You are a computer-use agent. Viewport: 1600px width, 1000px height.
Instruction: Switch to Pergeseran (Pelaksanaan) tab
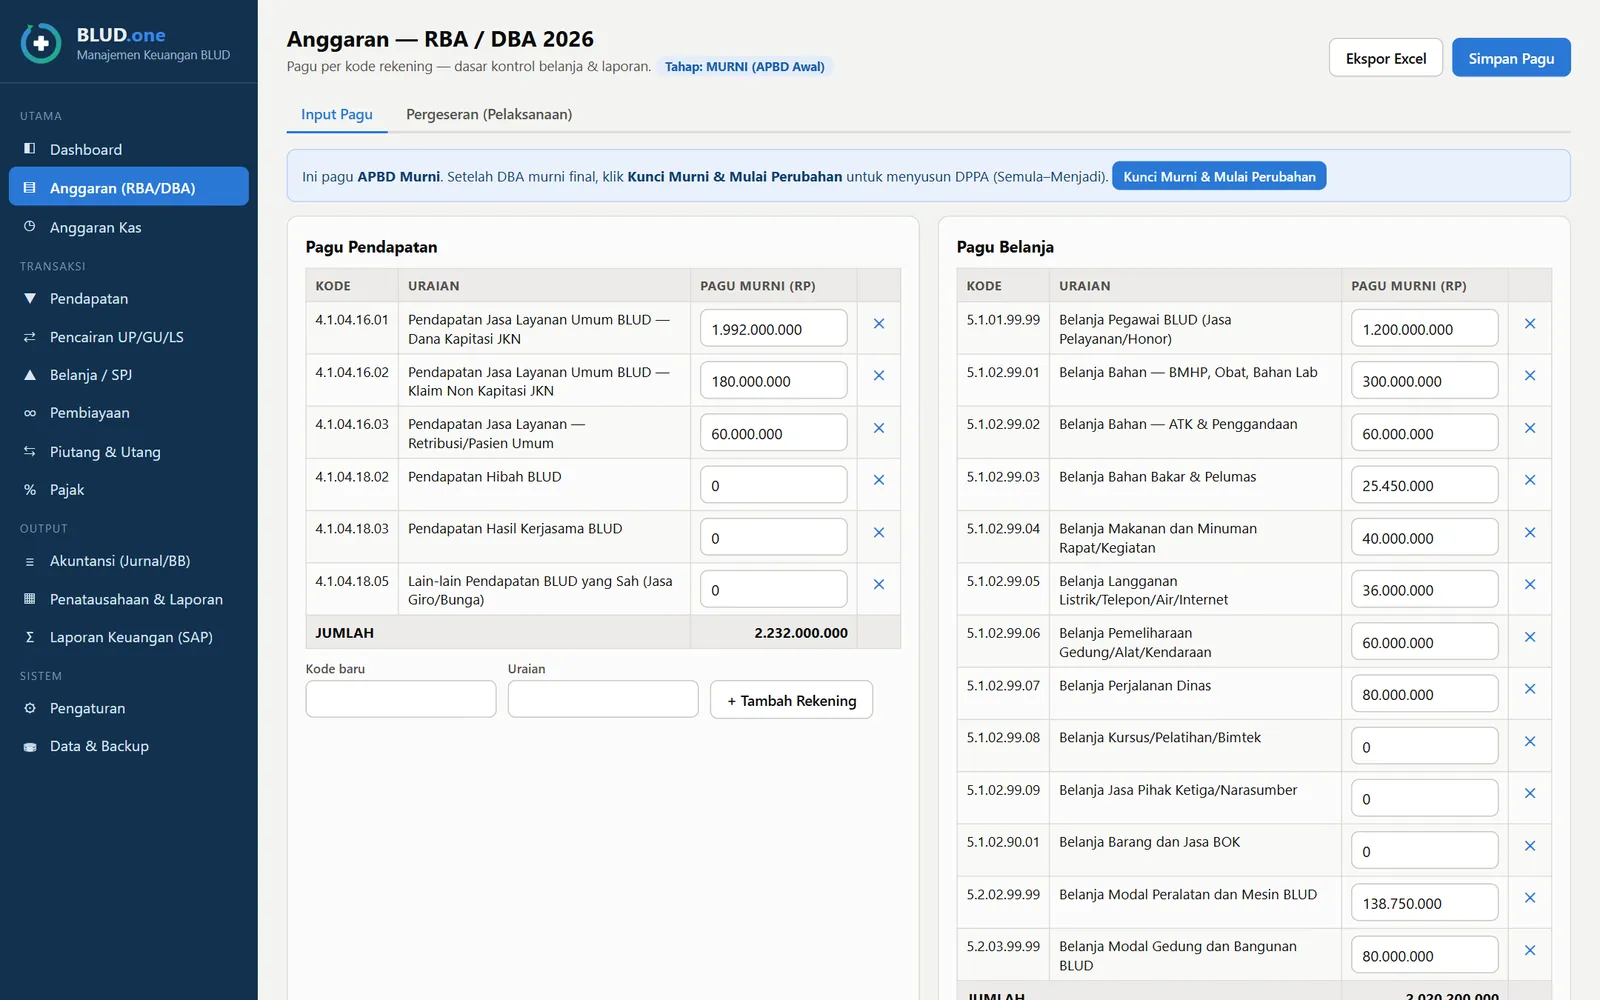pyautogui.click(x=489, y=114)
